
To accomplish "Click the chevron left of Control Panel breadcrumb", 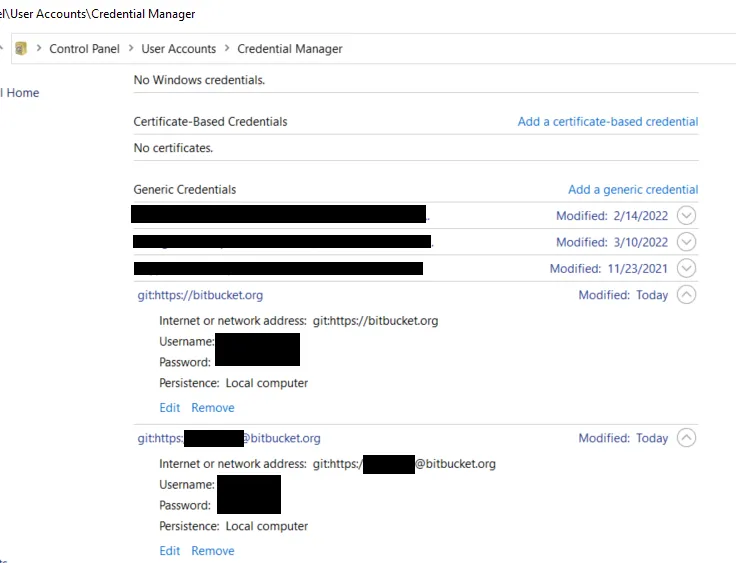I will 39,48.
